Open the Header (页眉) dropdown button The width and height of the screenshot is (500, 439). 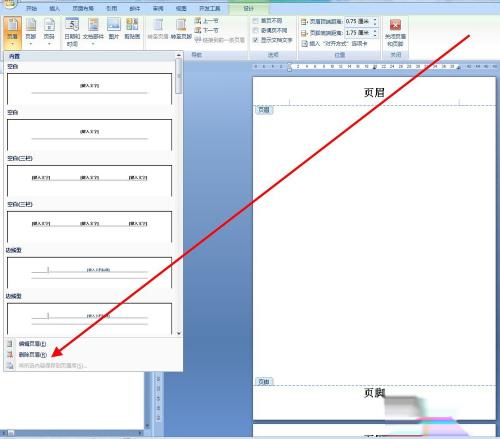[13, 32]
